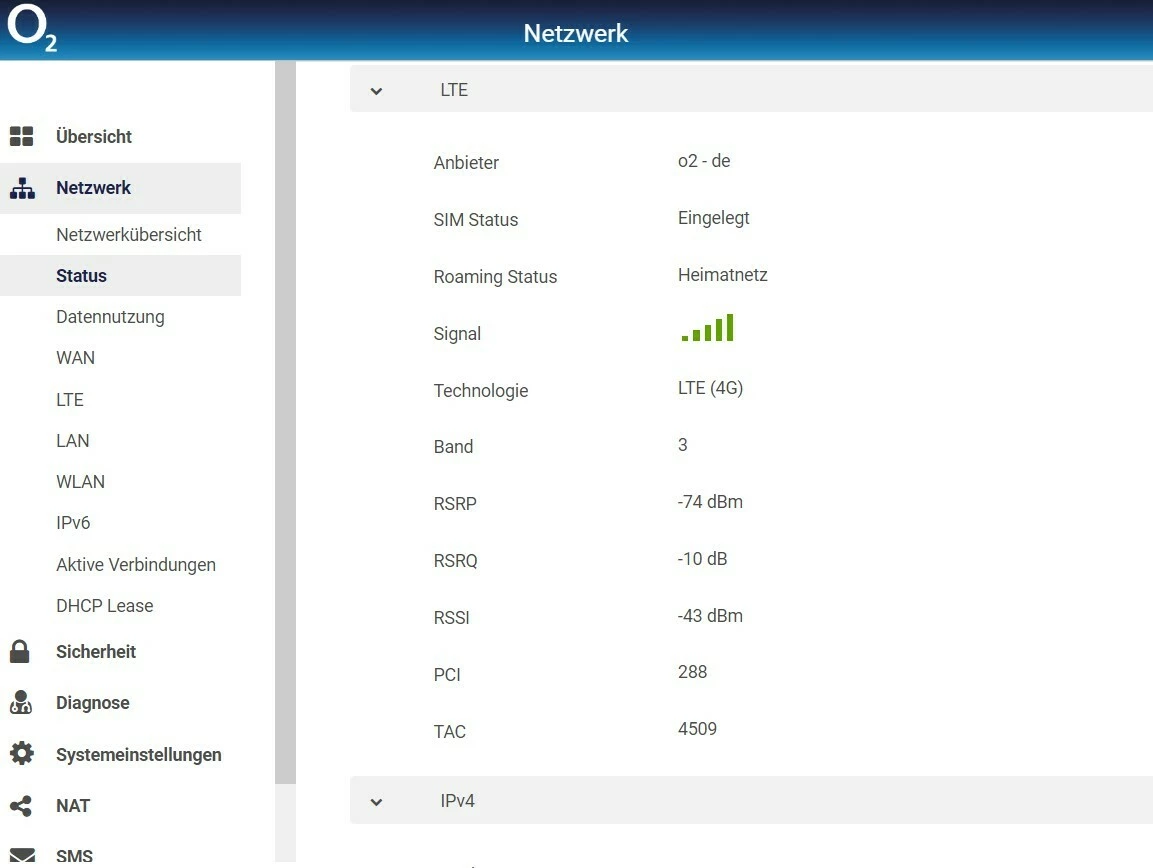The image size is (1153, 868).
Task: Go to Aktive Verbindungen submenu
Action: tap(136, 565)
